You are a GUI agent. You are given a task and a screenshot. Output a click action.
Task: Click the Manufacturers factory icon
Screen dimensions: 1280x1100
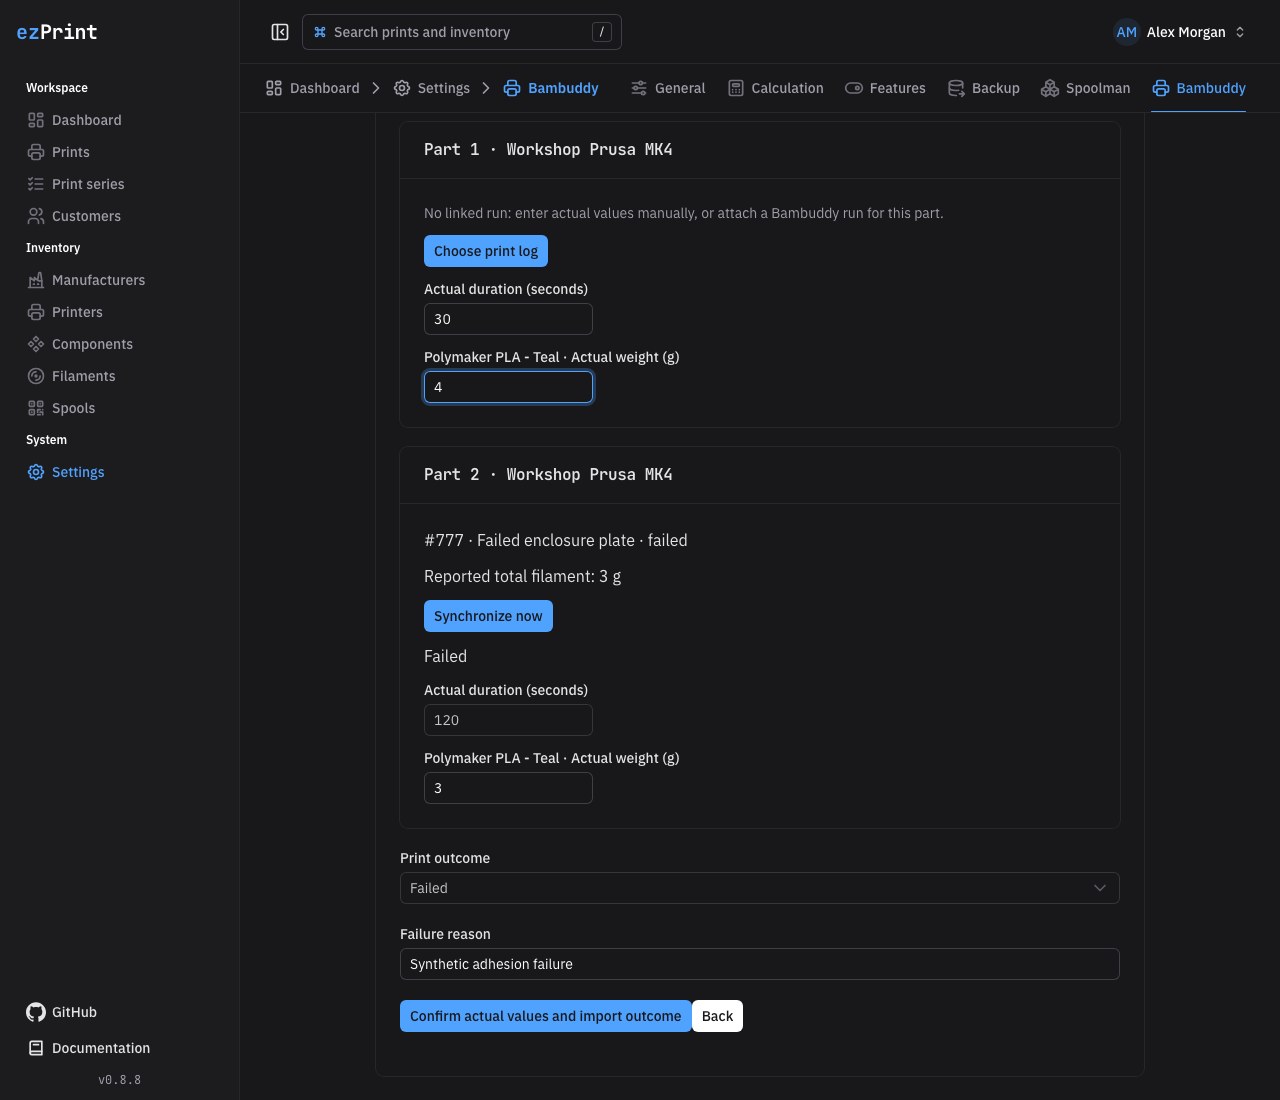coord(36,280)
